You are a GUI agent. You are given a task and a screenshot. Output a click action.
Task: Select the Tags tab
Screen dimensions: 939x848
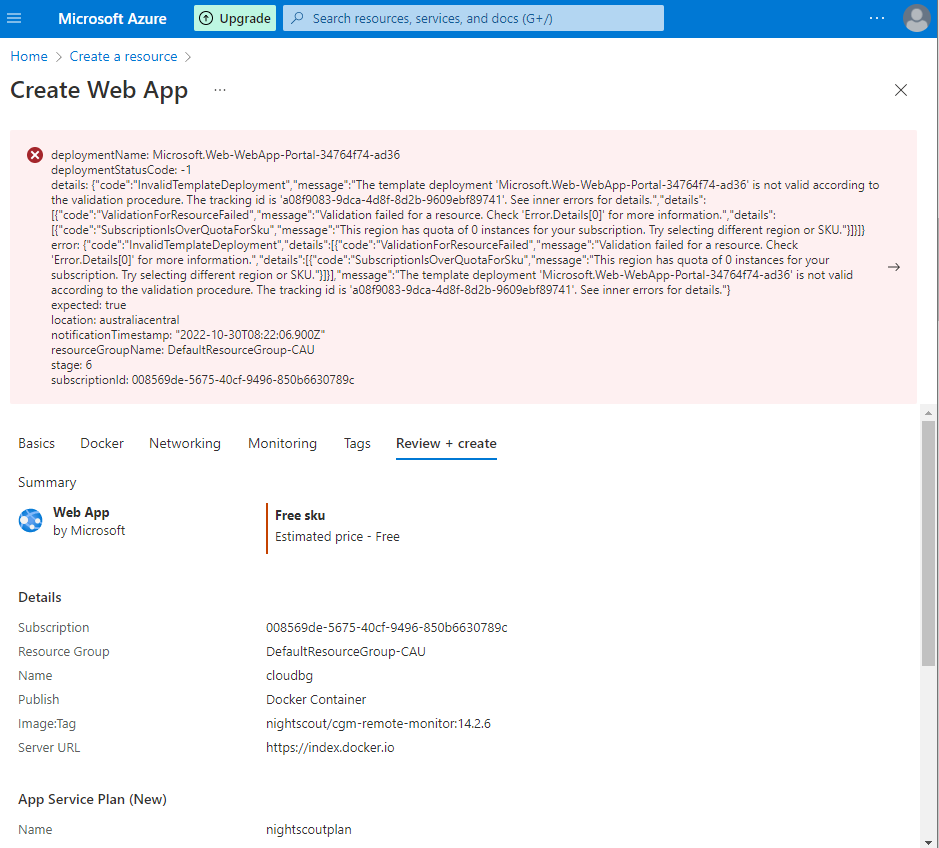click(x=357, y=443)
